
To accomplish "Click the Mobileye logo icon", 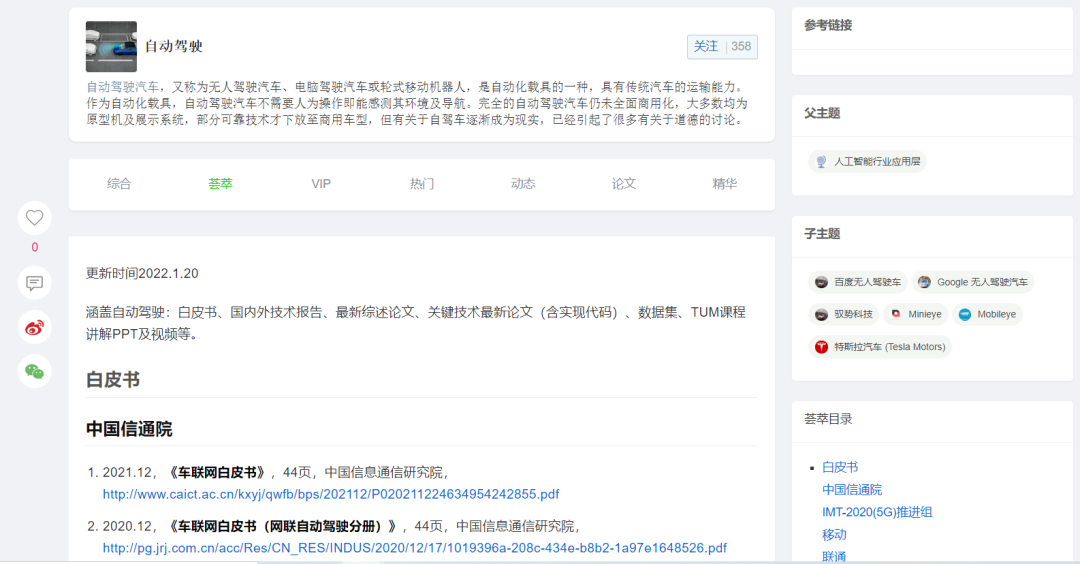I will coord(964,315).
